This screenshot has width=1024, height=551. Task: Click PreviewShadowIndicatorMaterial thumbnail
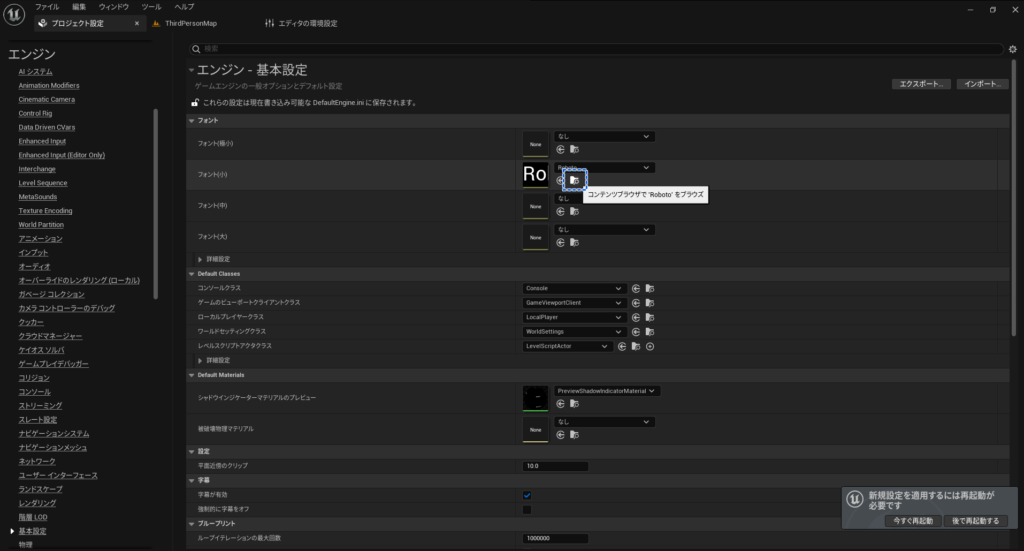tap(535, 399)
